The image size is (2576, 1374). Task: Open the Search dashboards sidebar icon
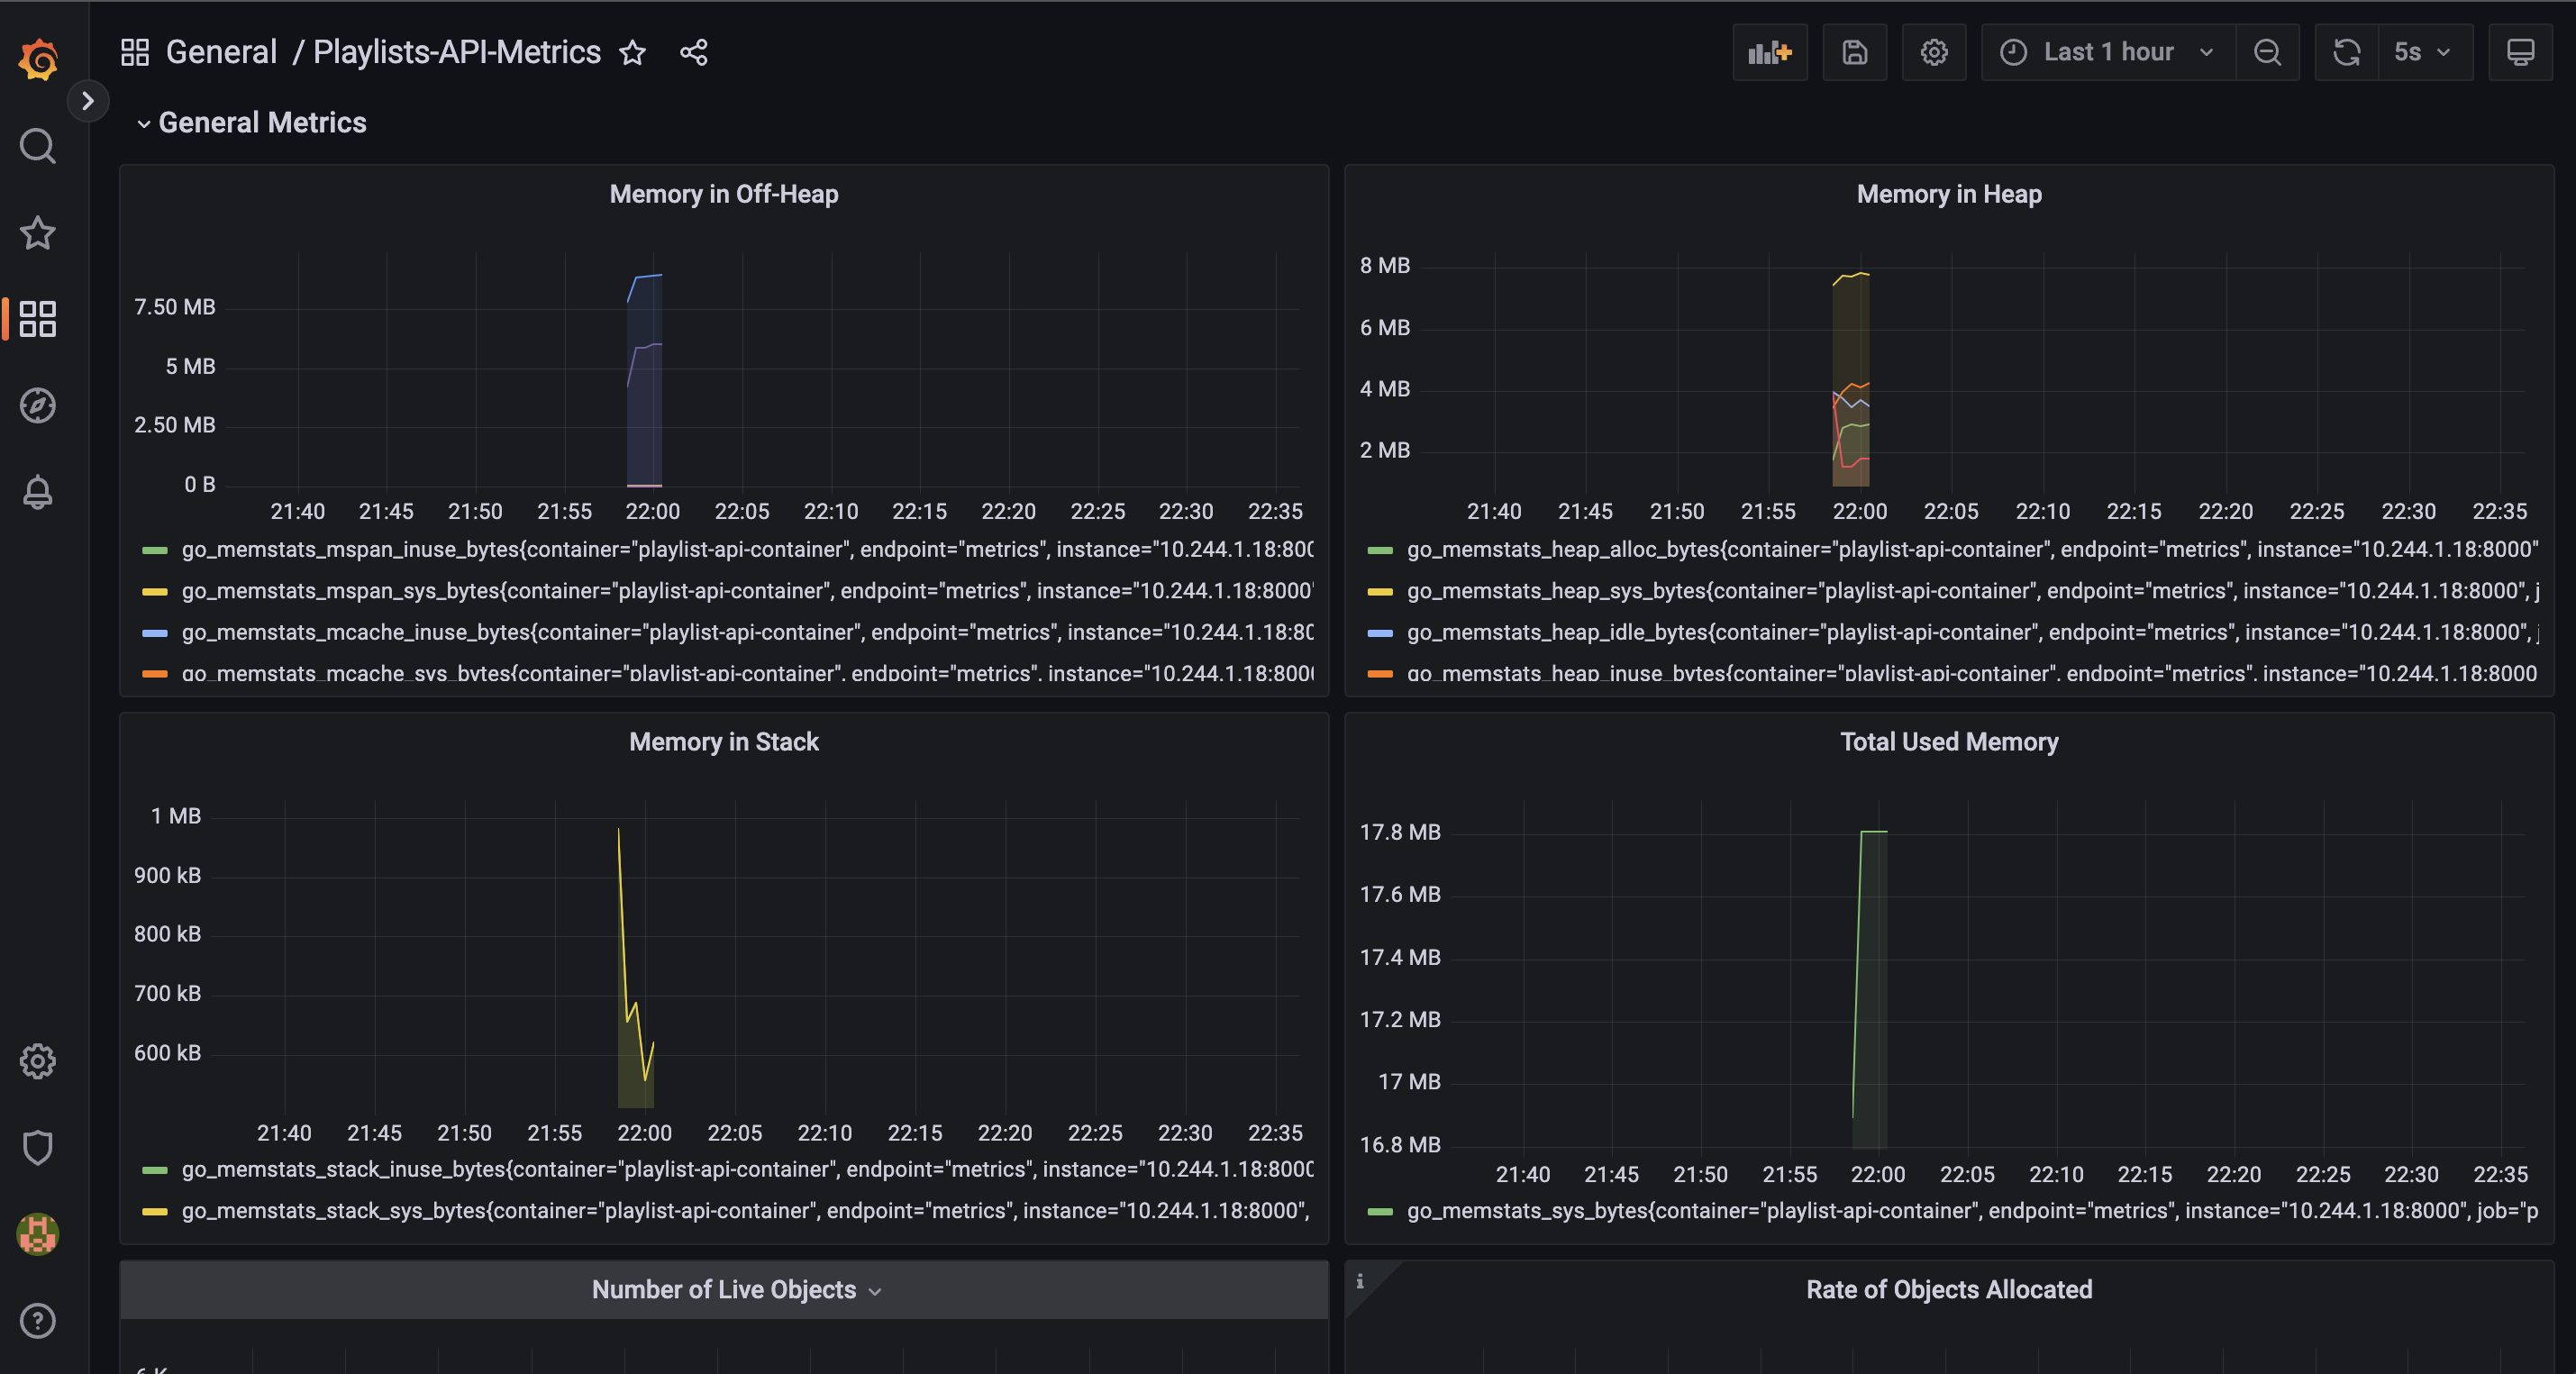click(38, 146)
